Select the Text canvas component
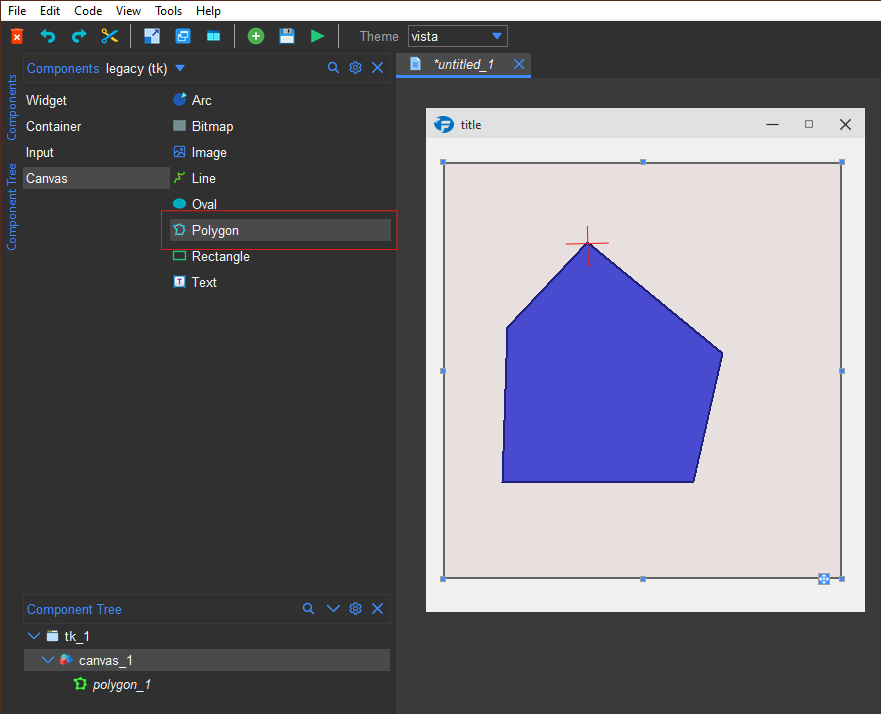Image resolution: width=881 pixels, height=714 pixels. coord(280,282)
